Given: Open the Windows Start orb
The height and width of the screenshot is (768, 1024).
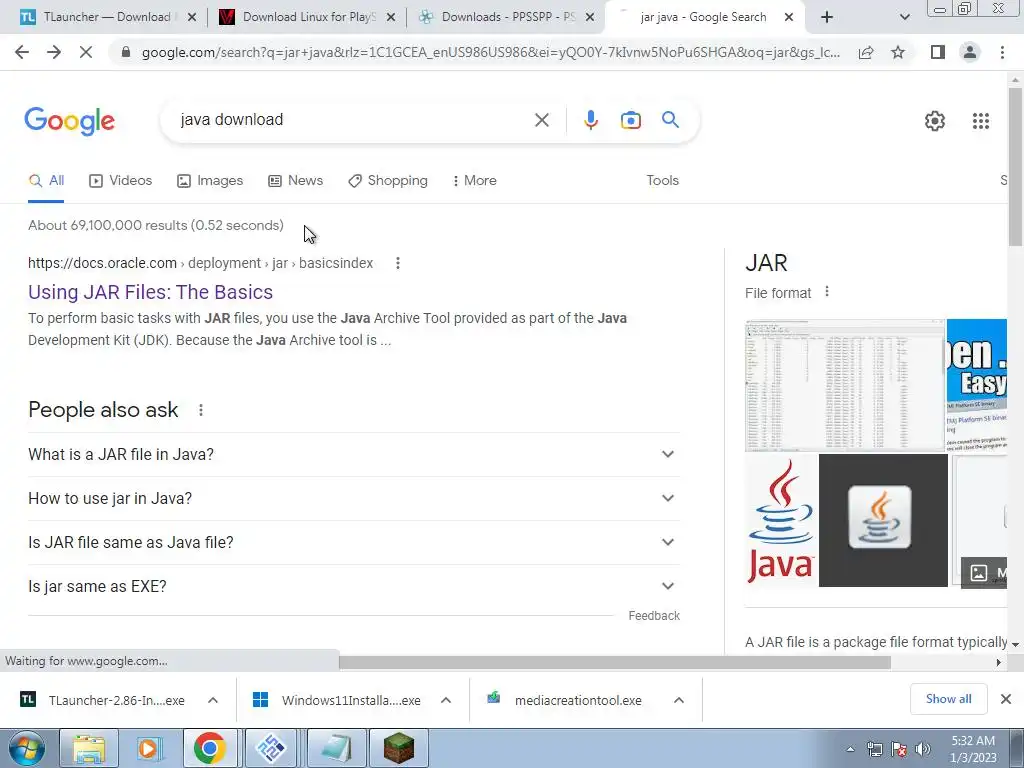Looking at the screenshot, I should click(x=27, y=748).
